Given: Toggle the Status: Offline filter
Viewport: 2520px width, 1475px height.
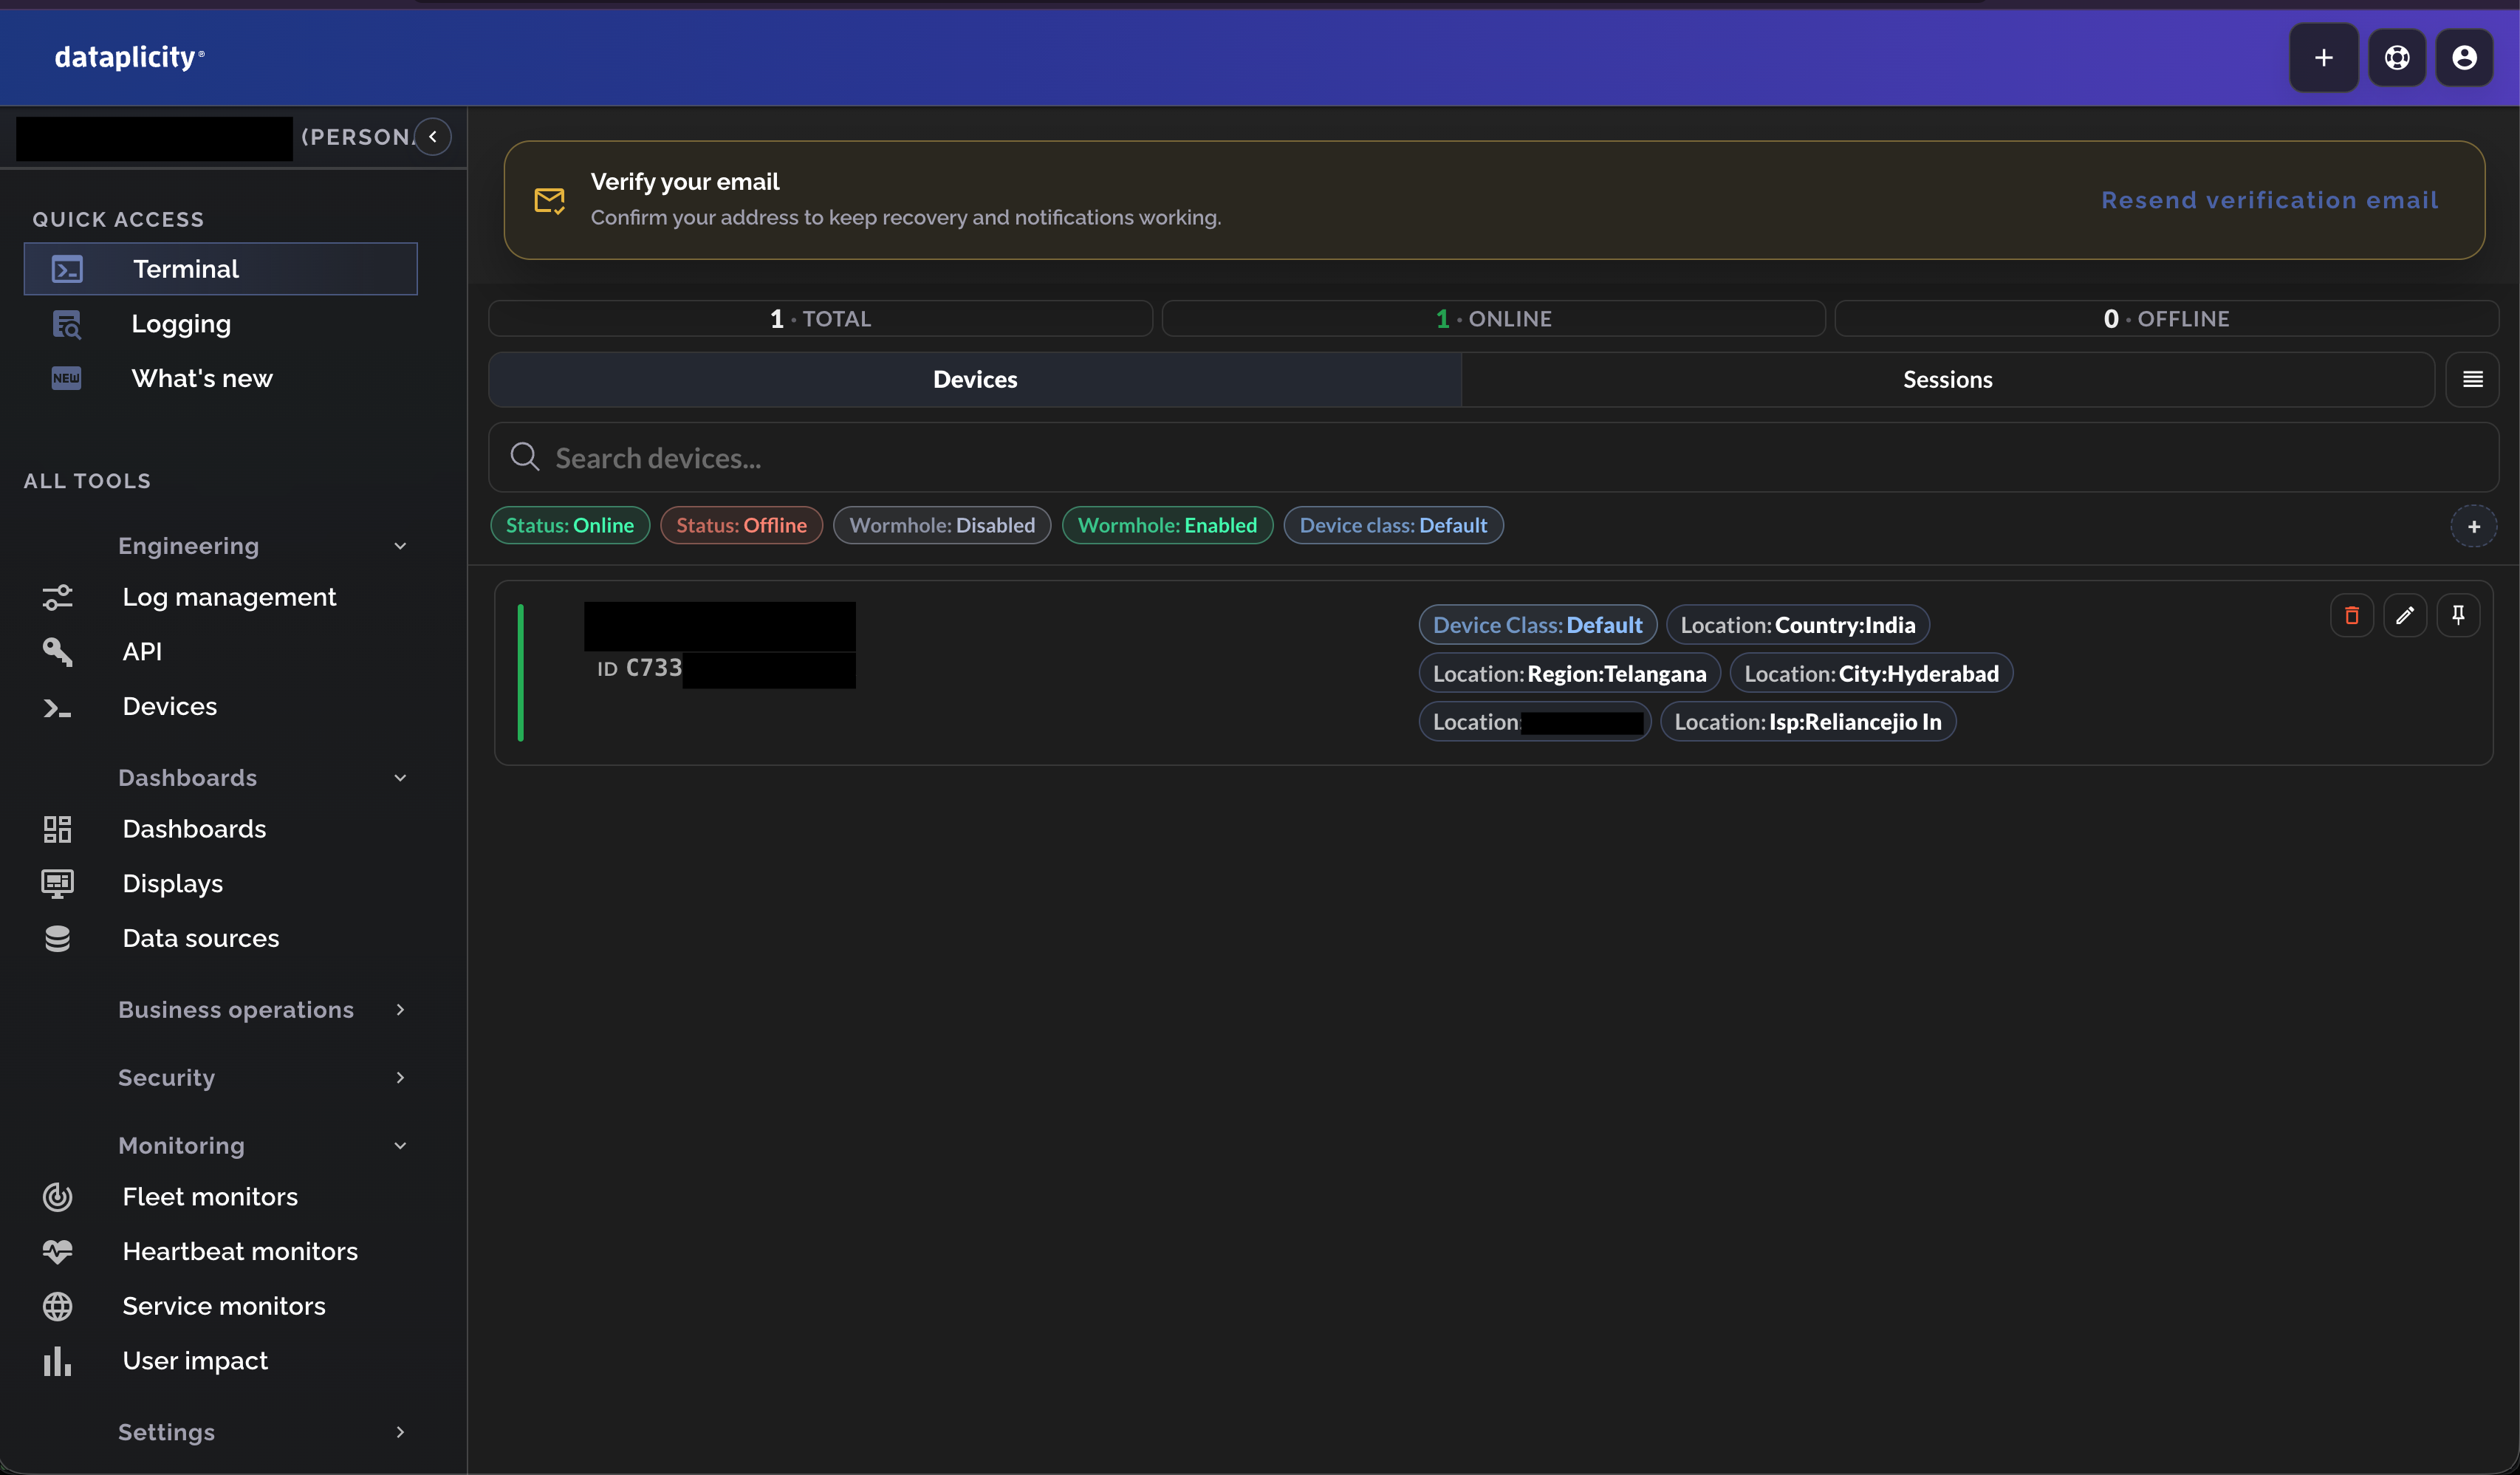Looking at the screenshot, I should [x=741, y=525].
